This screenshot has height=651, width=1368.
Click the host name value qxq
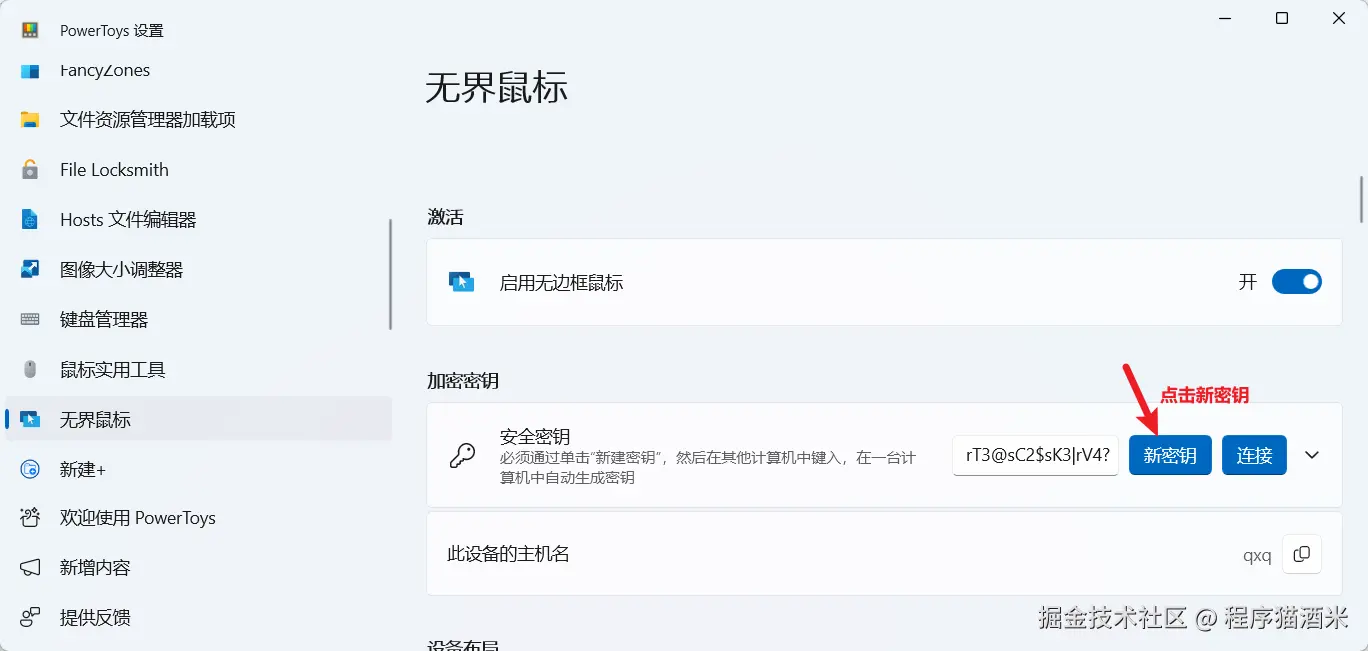click(x=1257, y=555)
